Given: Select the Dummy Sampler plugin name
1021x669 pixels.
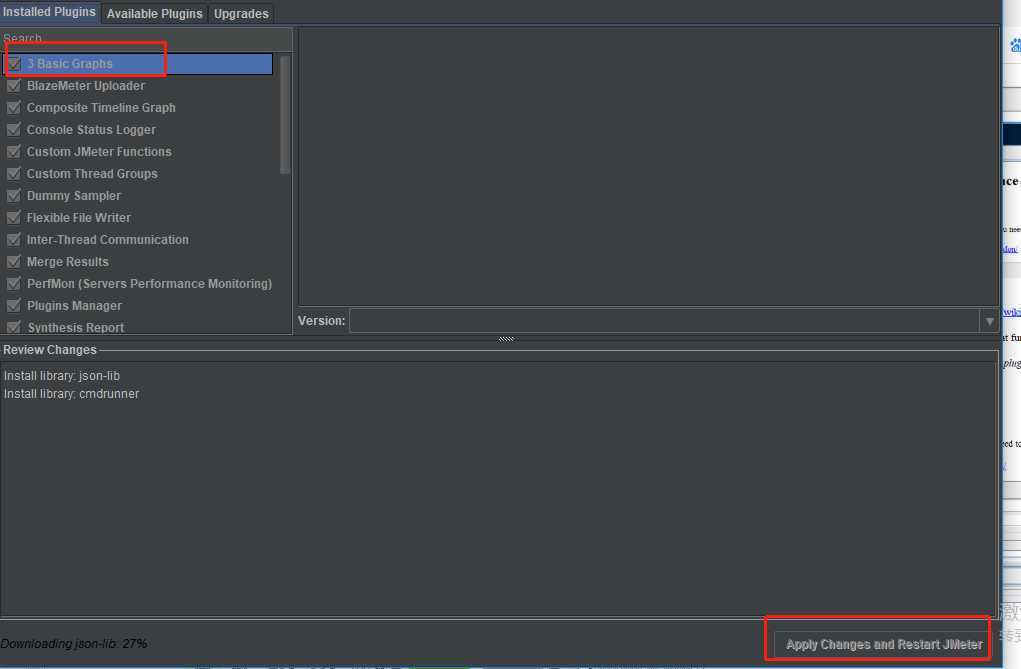Looking at the screenshot, I should click(74, 196).
